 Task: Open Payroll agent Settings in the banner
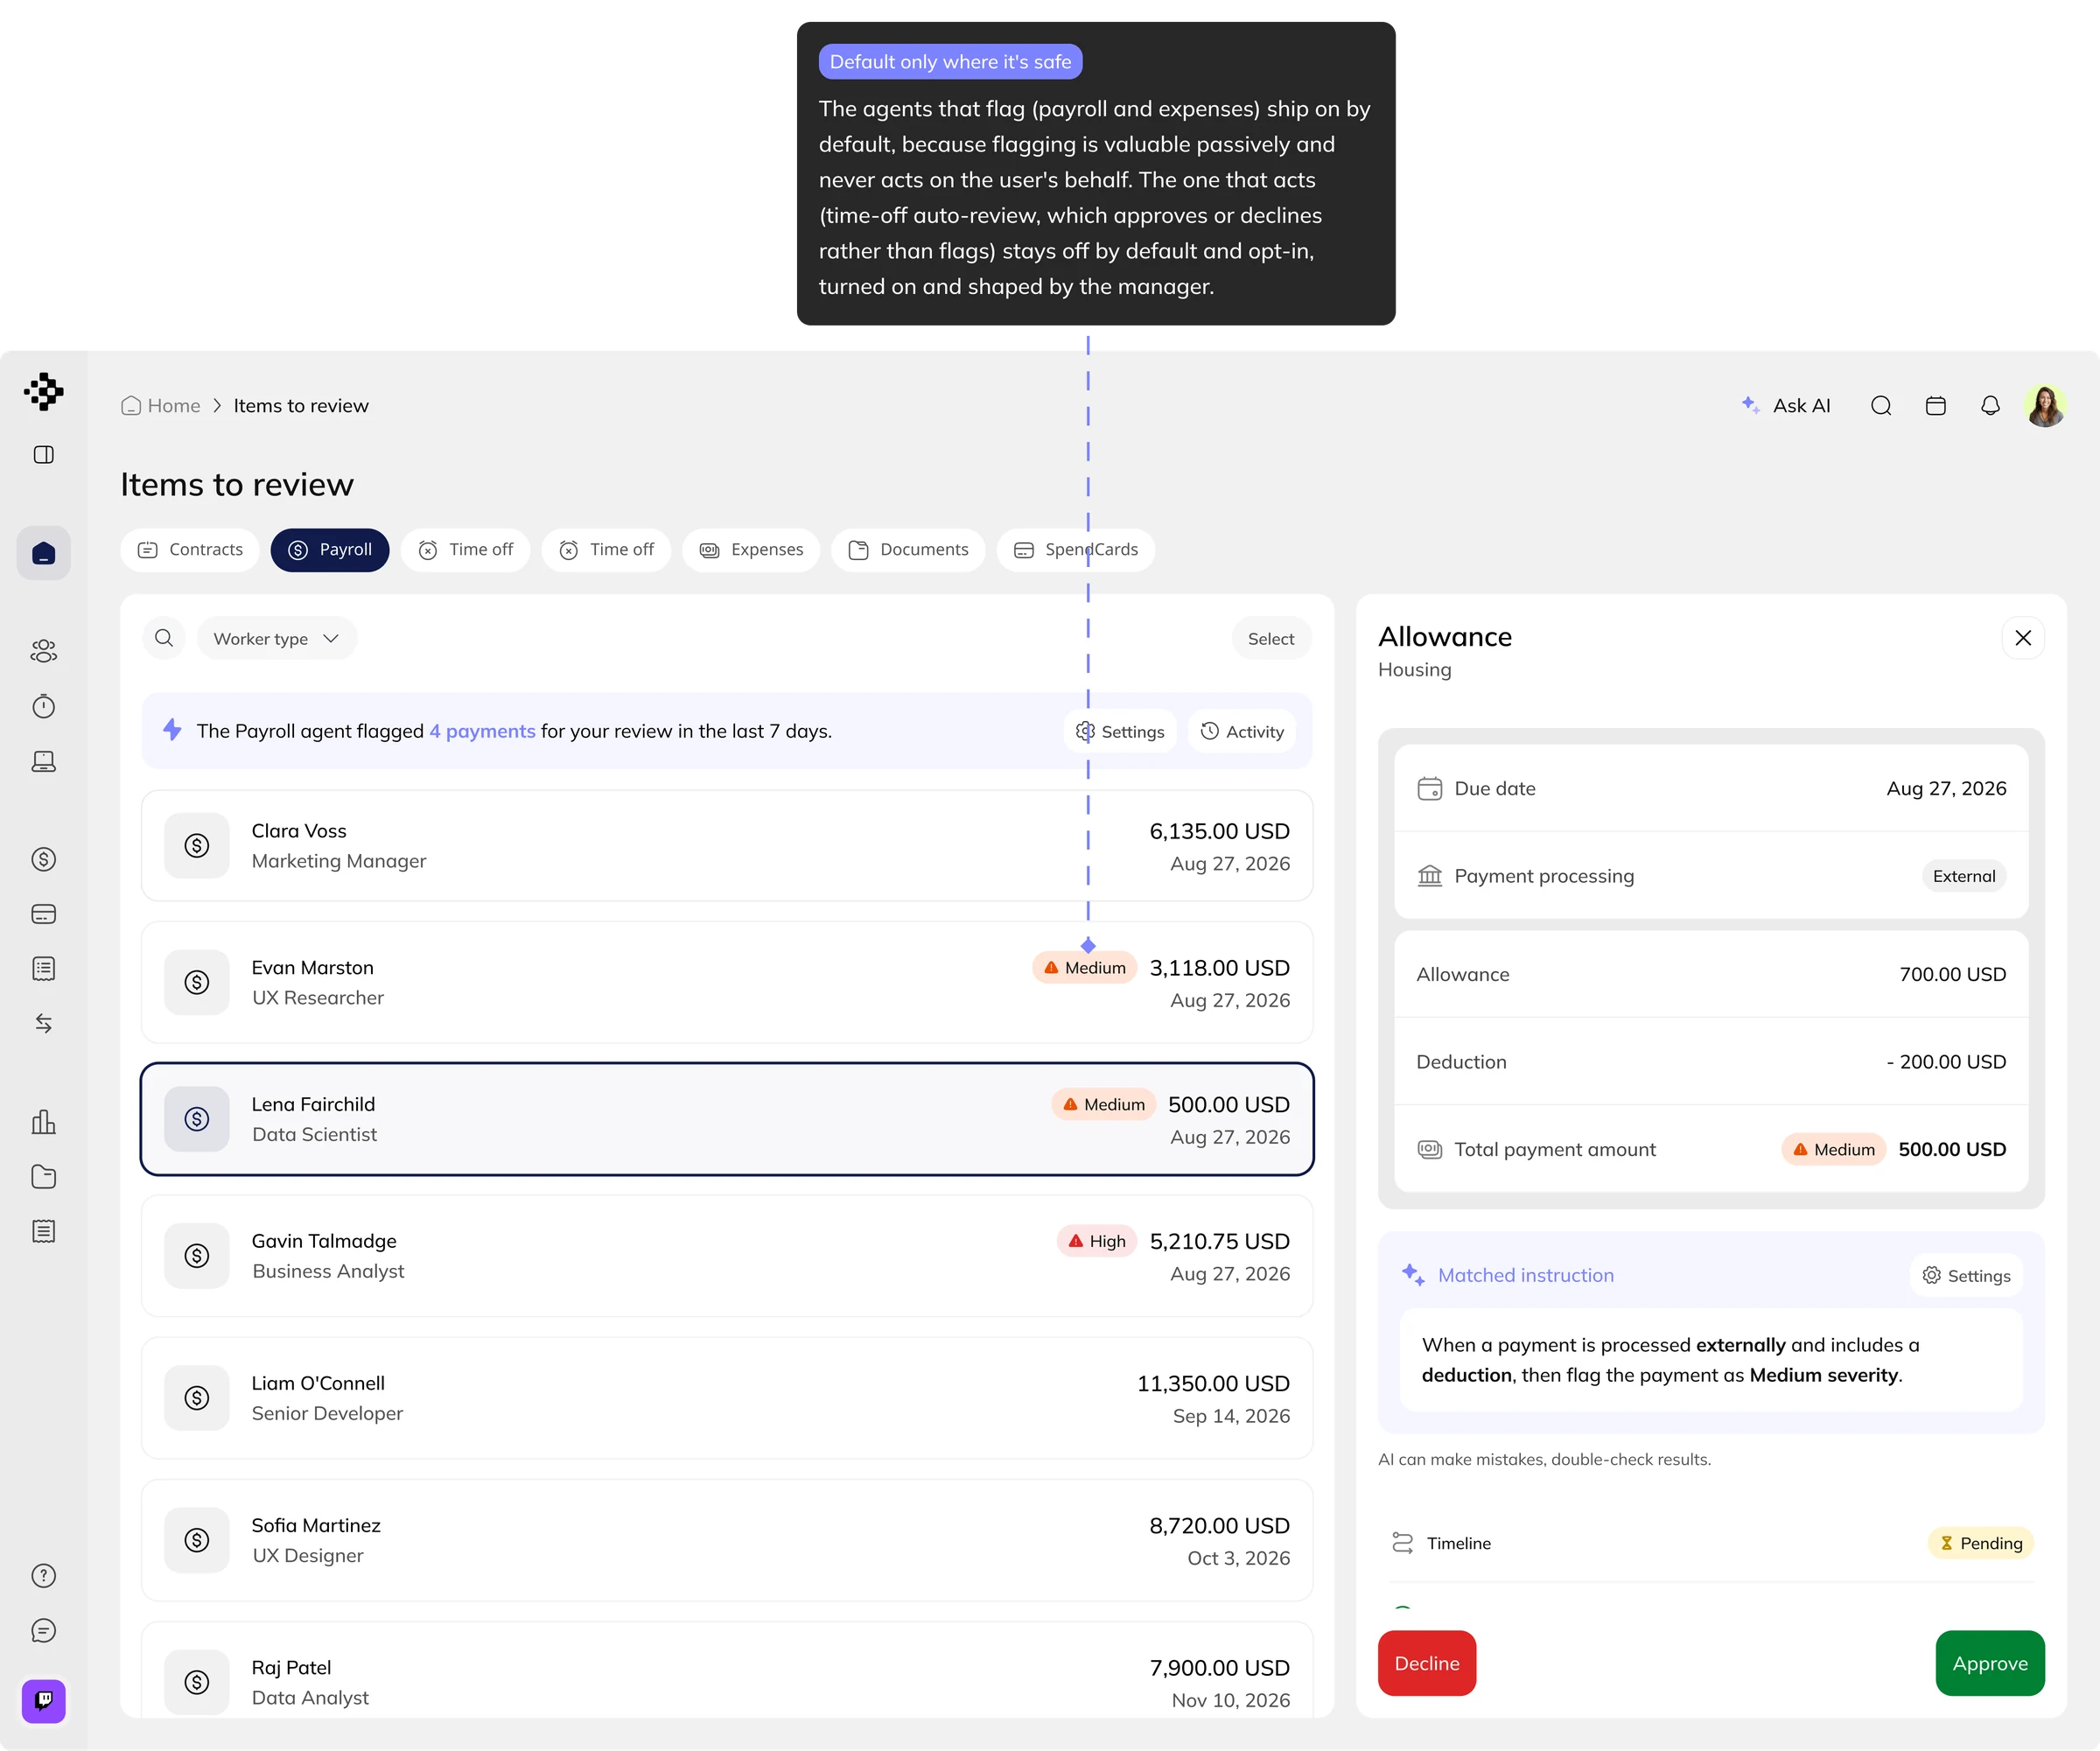click(x=1120, y=732)
